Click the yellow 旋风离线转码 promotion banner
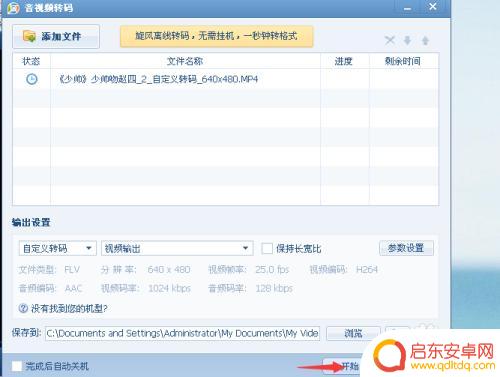The image size is (500, 377). [216, 36]
